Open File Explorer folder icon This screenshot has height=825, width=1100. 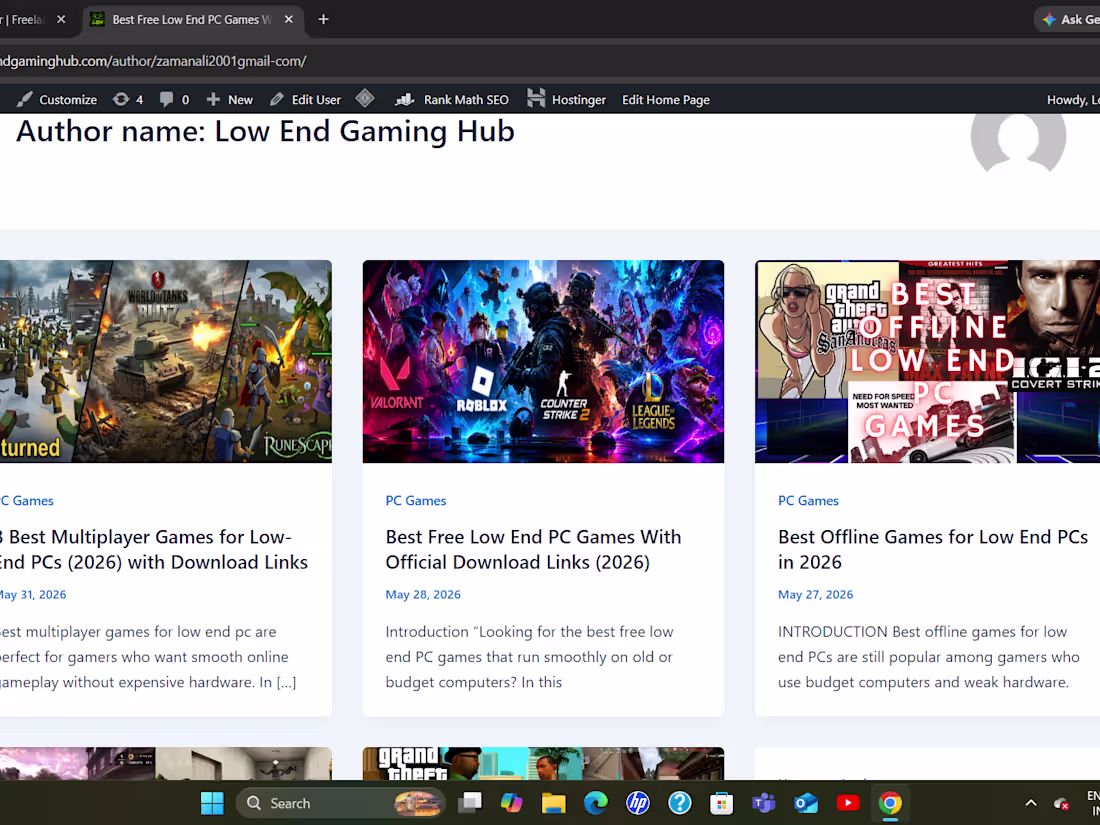click(554, 803)
